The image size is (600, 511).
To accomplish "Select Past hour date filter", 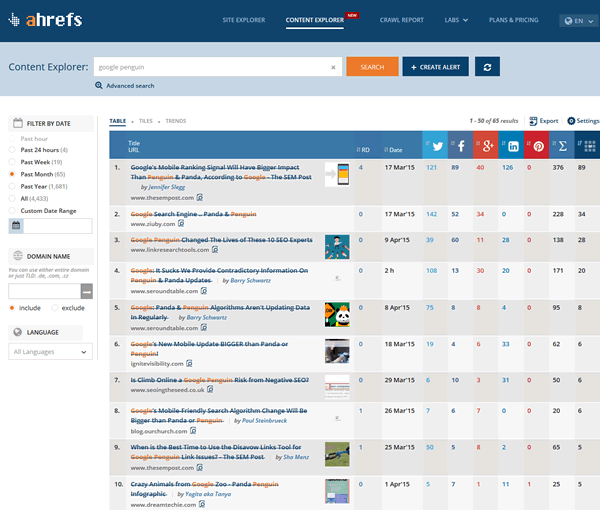I will pyautogui.click(x=12, y=139).
